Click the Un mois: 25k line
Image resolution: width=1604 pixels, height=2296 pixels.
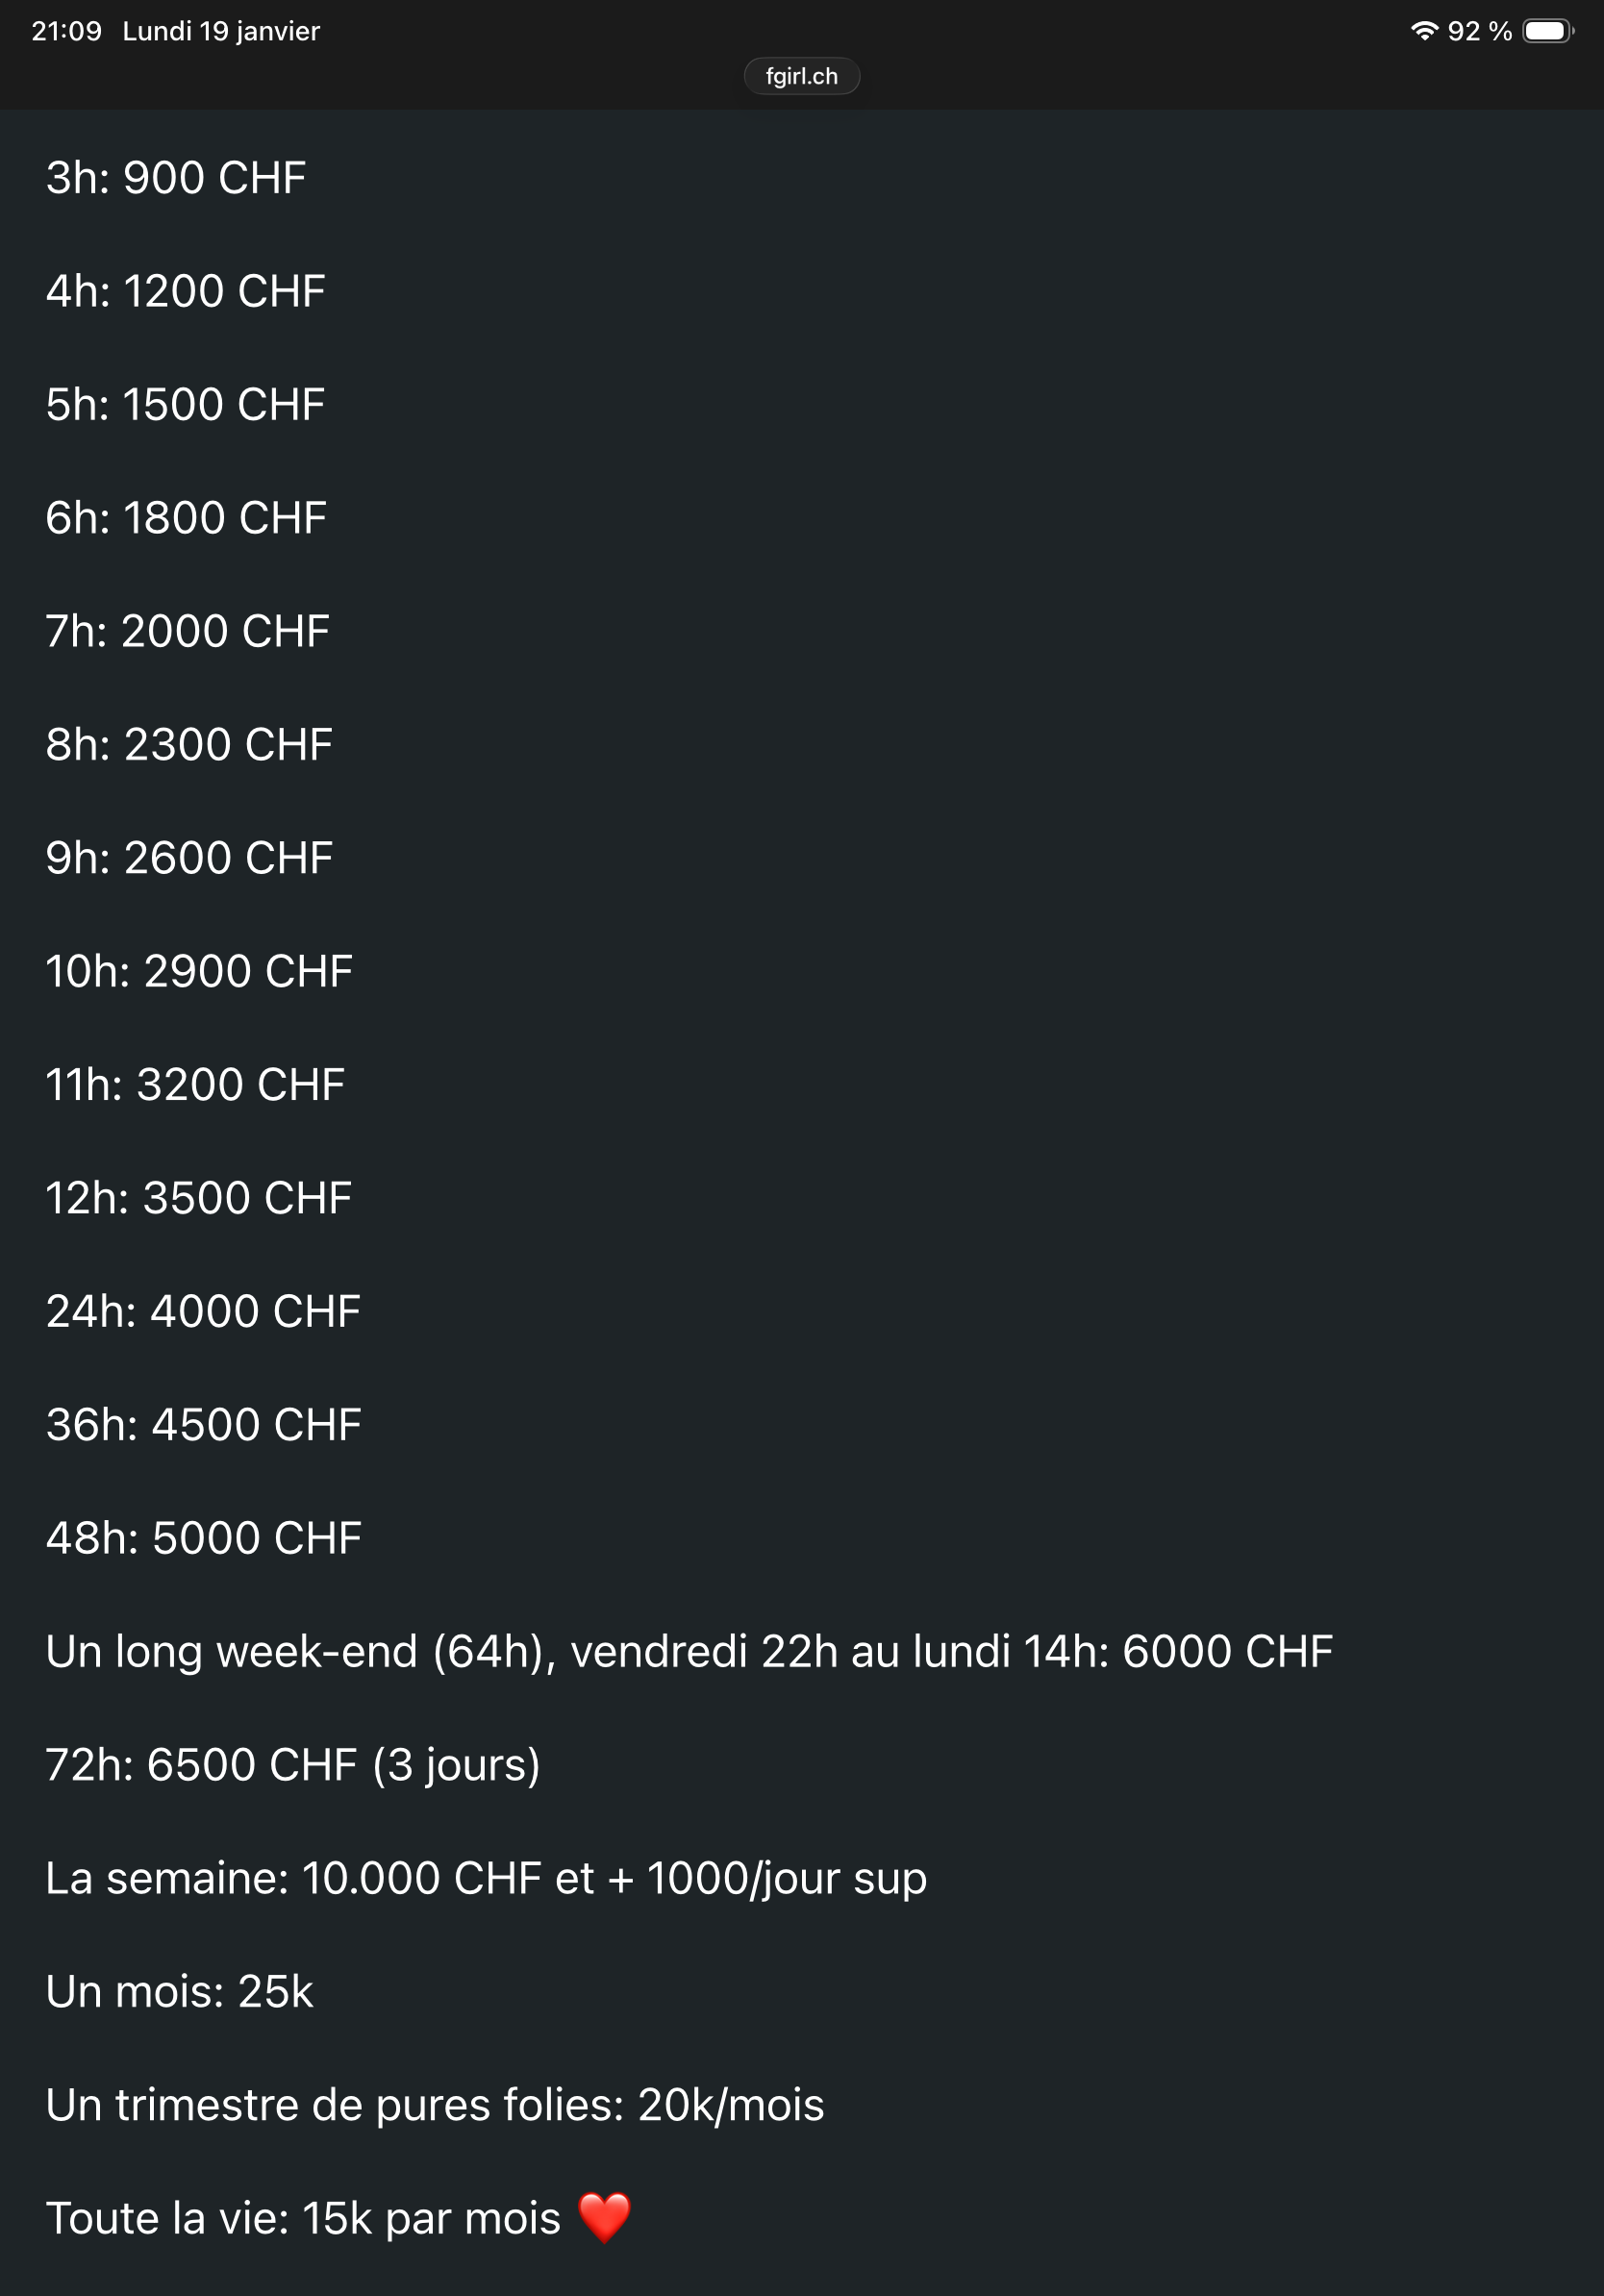(179, 1991)
